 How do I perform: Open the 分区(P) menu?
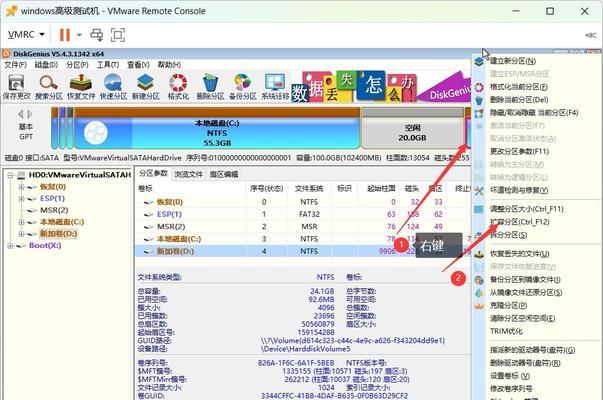coord(77,65)
